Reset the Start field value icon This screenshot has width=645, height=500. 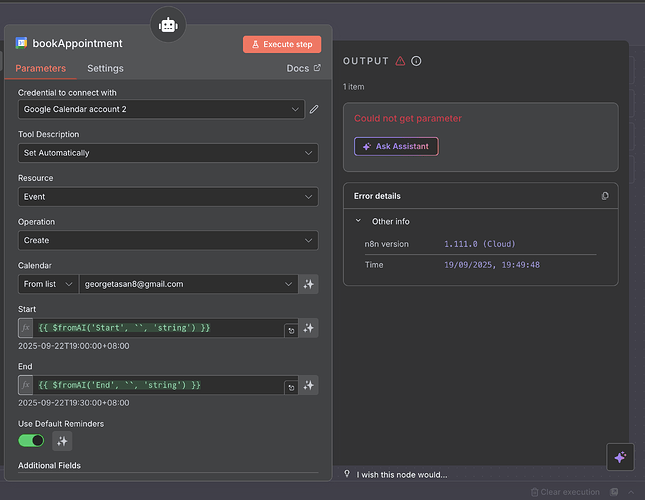tap(291, 331)
